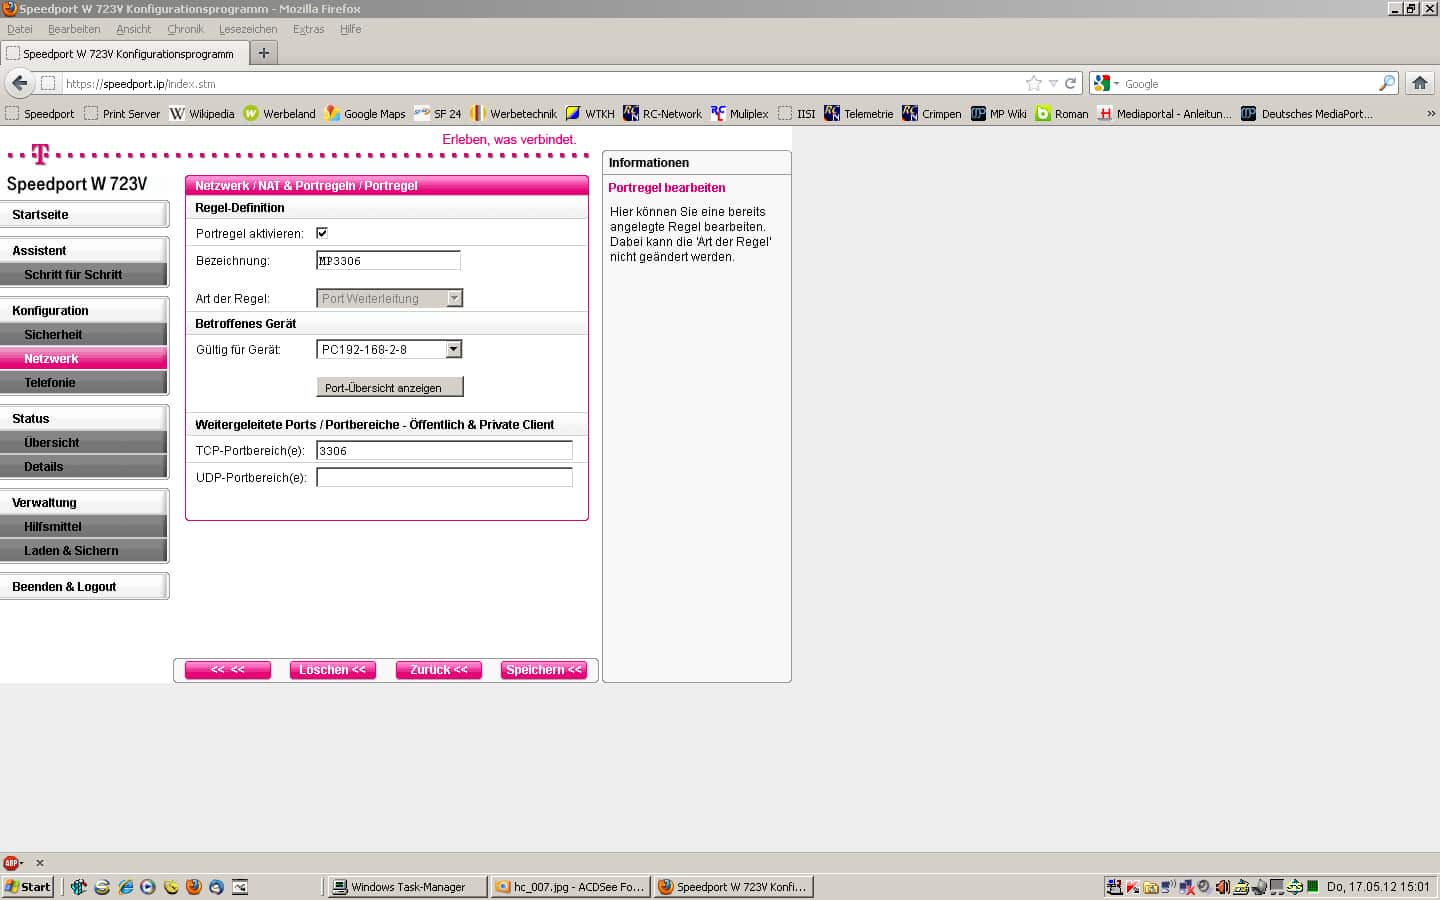1440x900 pixels.
Task: Open the search engine selector dropdown
Action: pyautogui.click(x=1106, y=84)
